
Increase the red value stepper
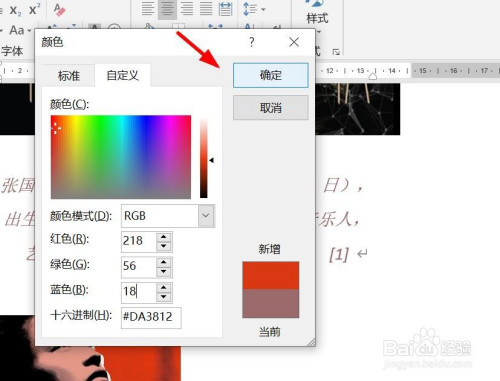point(164,237)
